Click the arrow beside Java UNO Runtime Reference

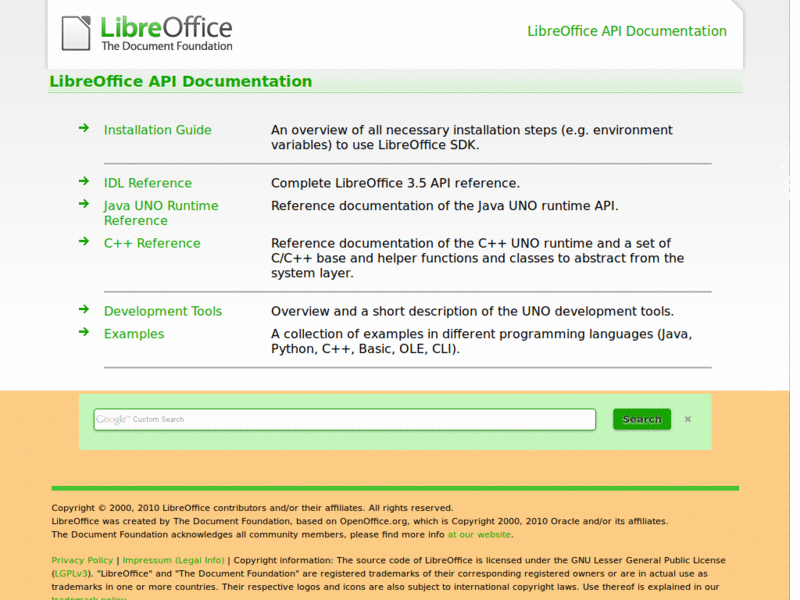point(84,204)
